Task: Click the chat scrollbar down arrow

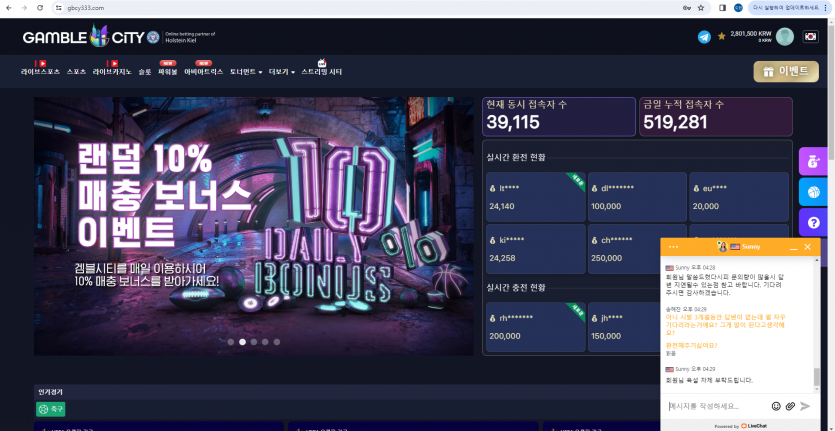Action: pyautogui.click(x=817, y=390)
